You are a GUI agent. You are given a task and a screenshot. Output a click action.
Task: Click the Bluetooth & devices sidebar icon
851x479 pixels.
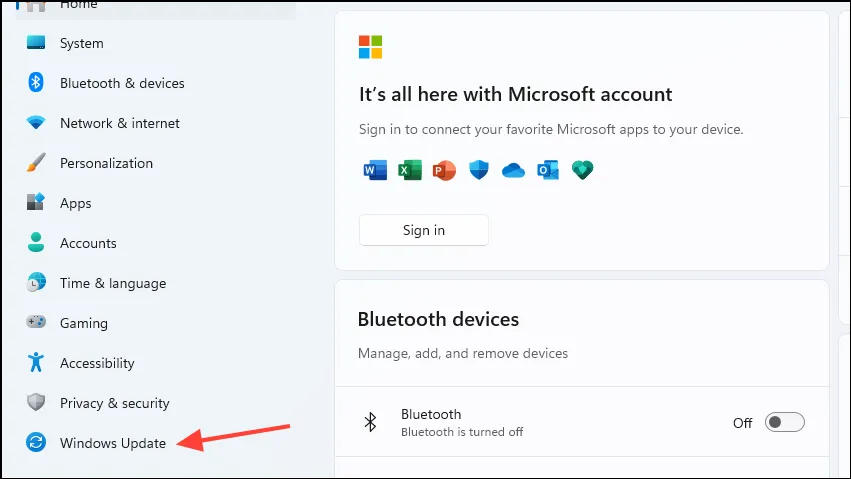(36, 82)
